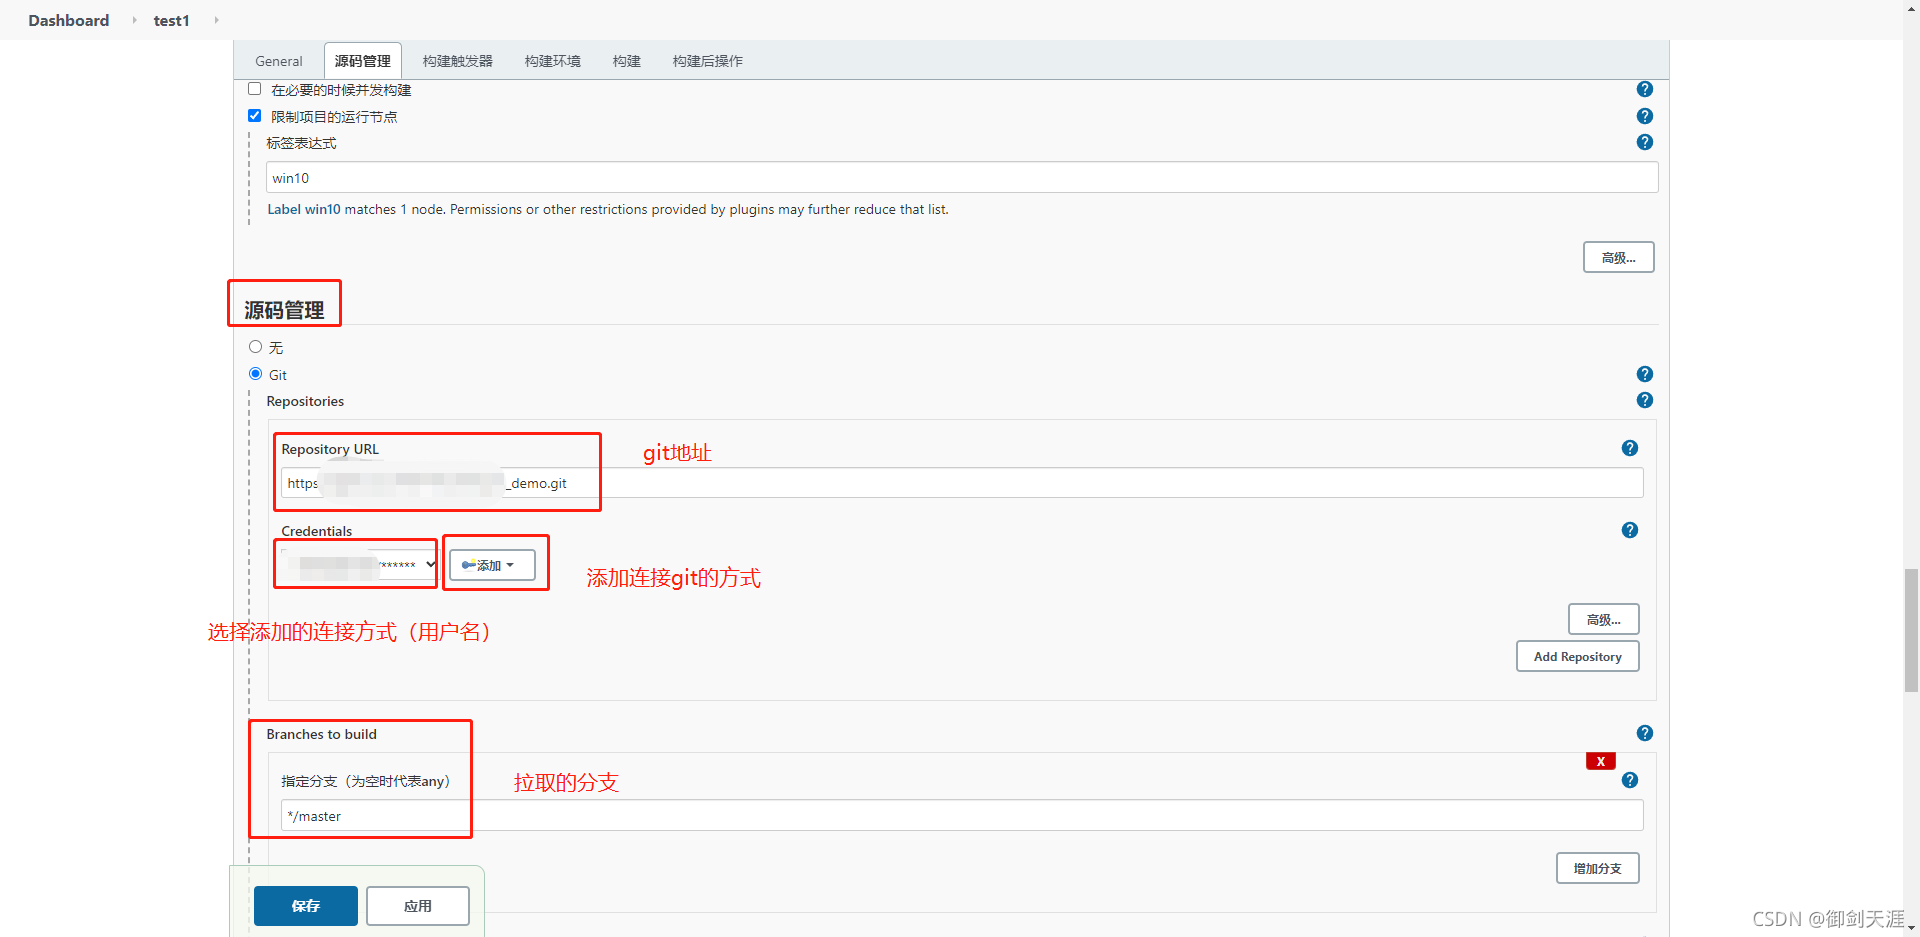This screenshot has height=937, width=1920.
Task: Uncheck 限制项目的运行节点 checkbox
Action: pyautogui.click(x=254, y=116)
